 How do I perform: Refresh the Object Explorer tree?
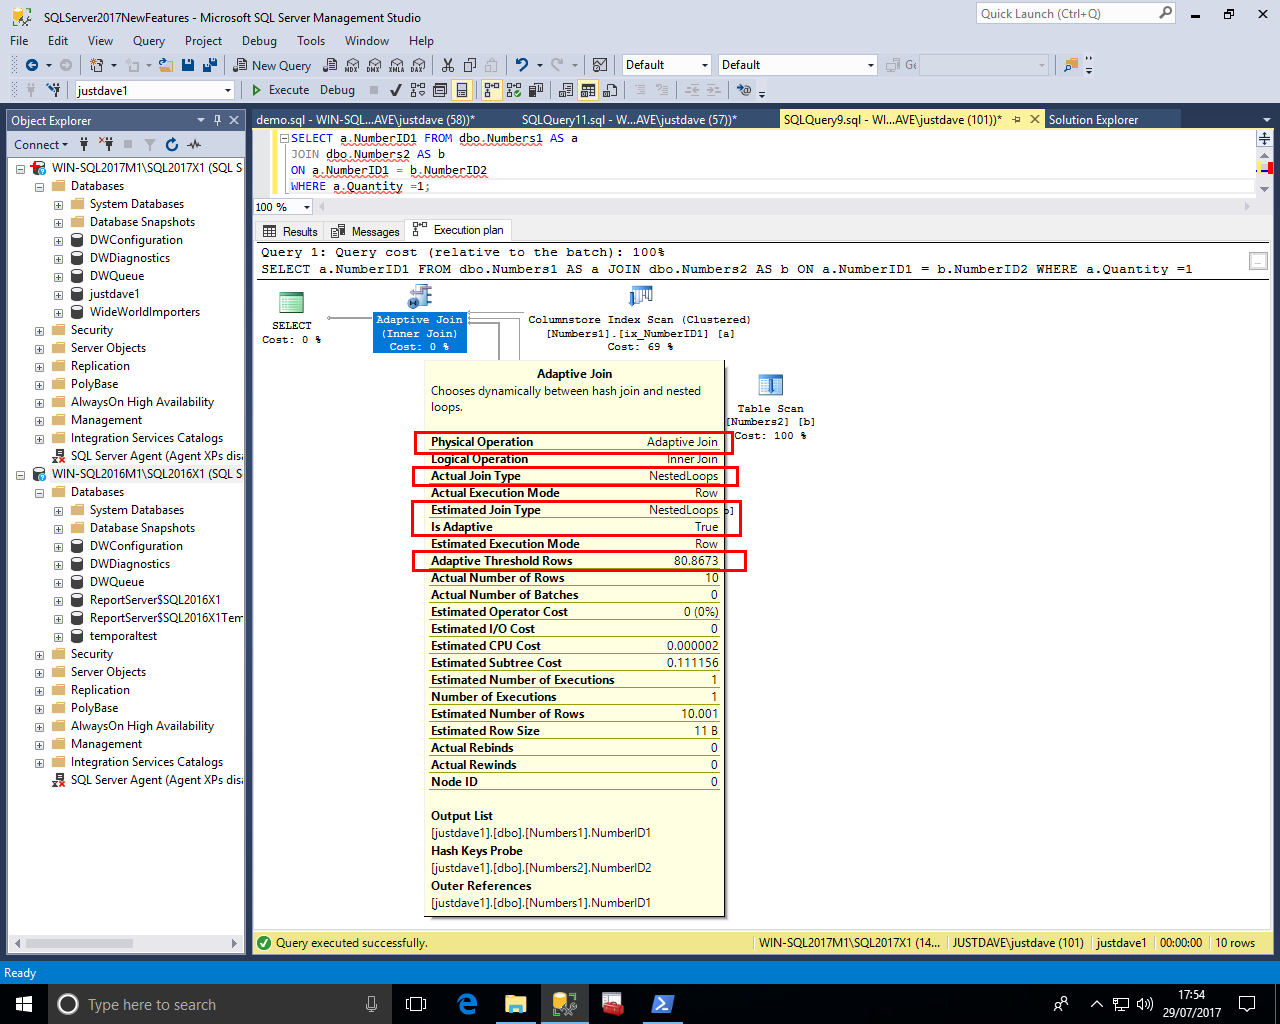(172, 144)
